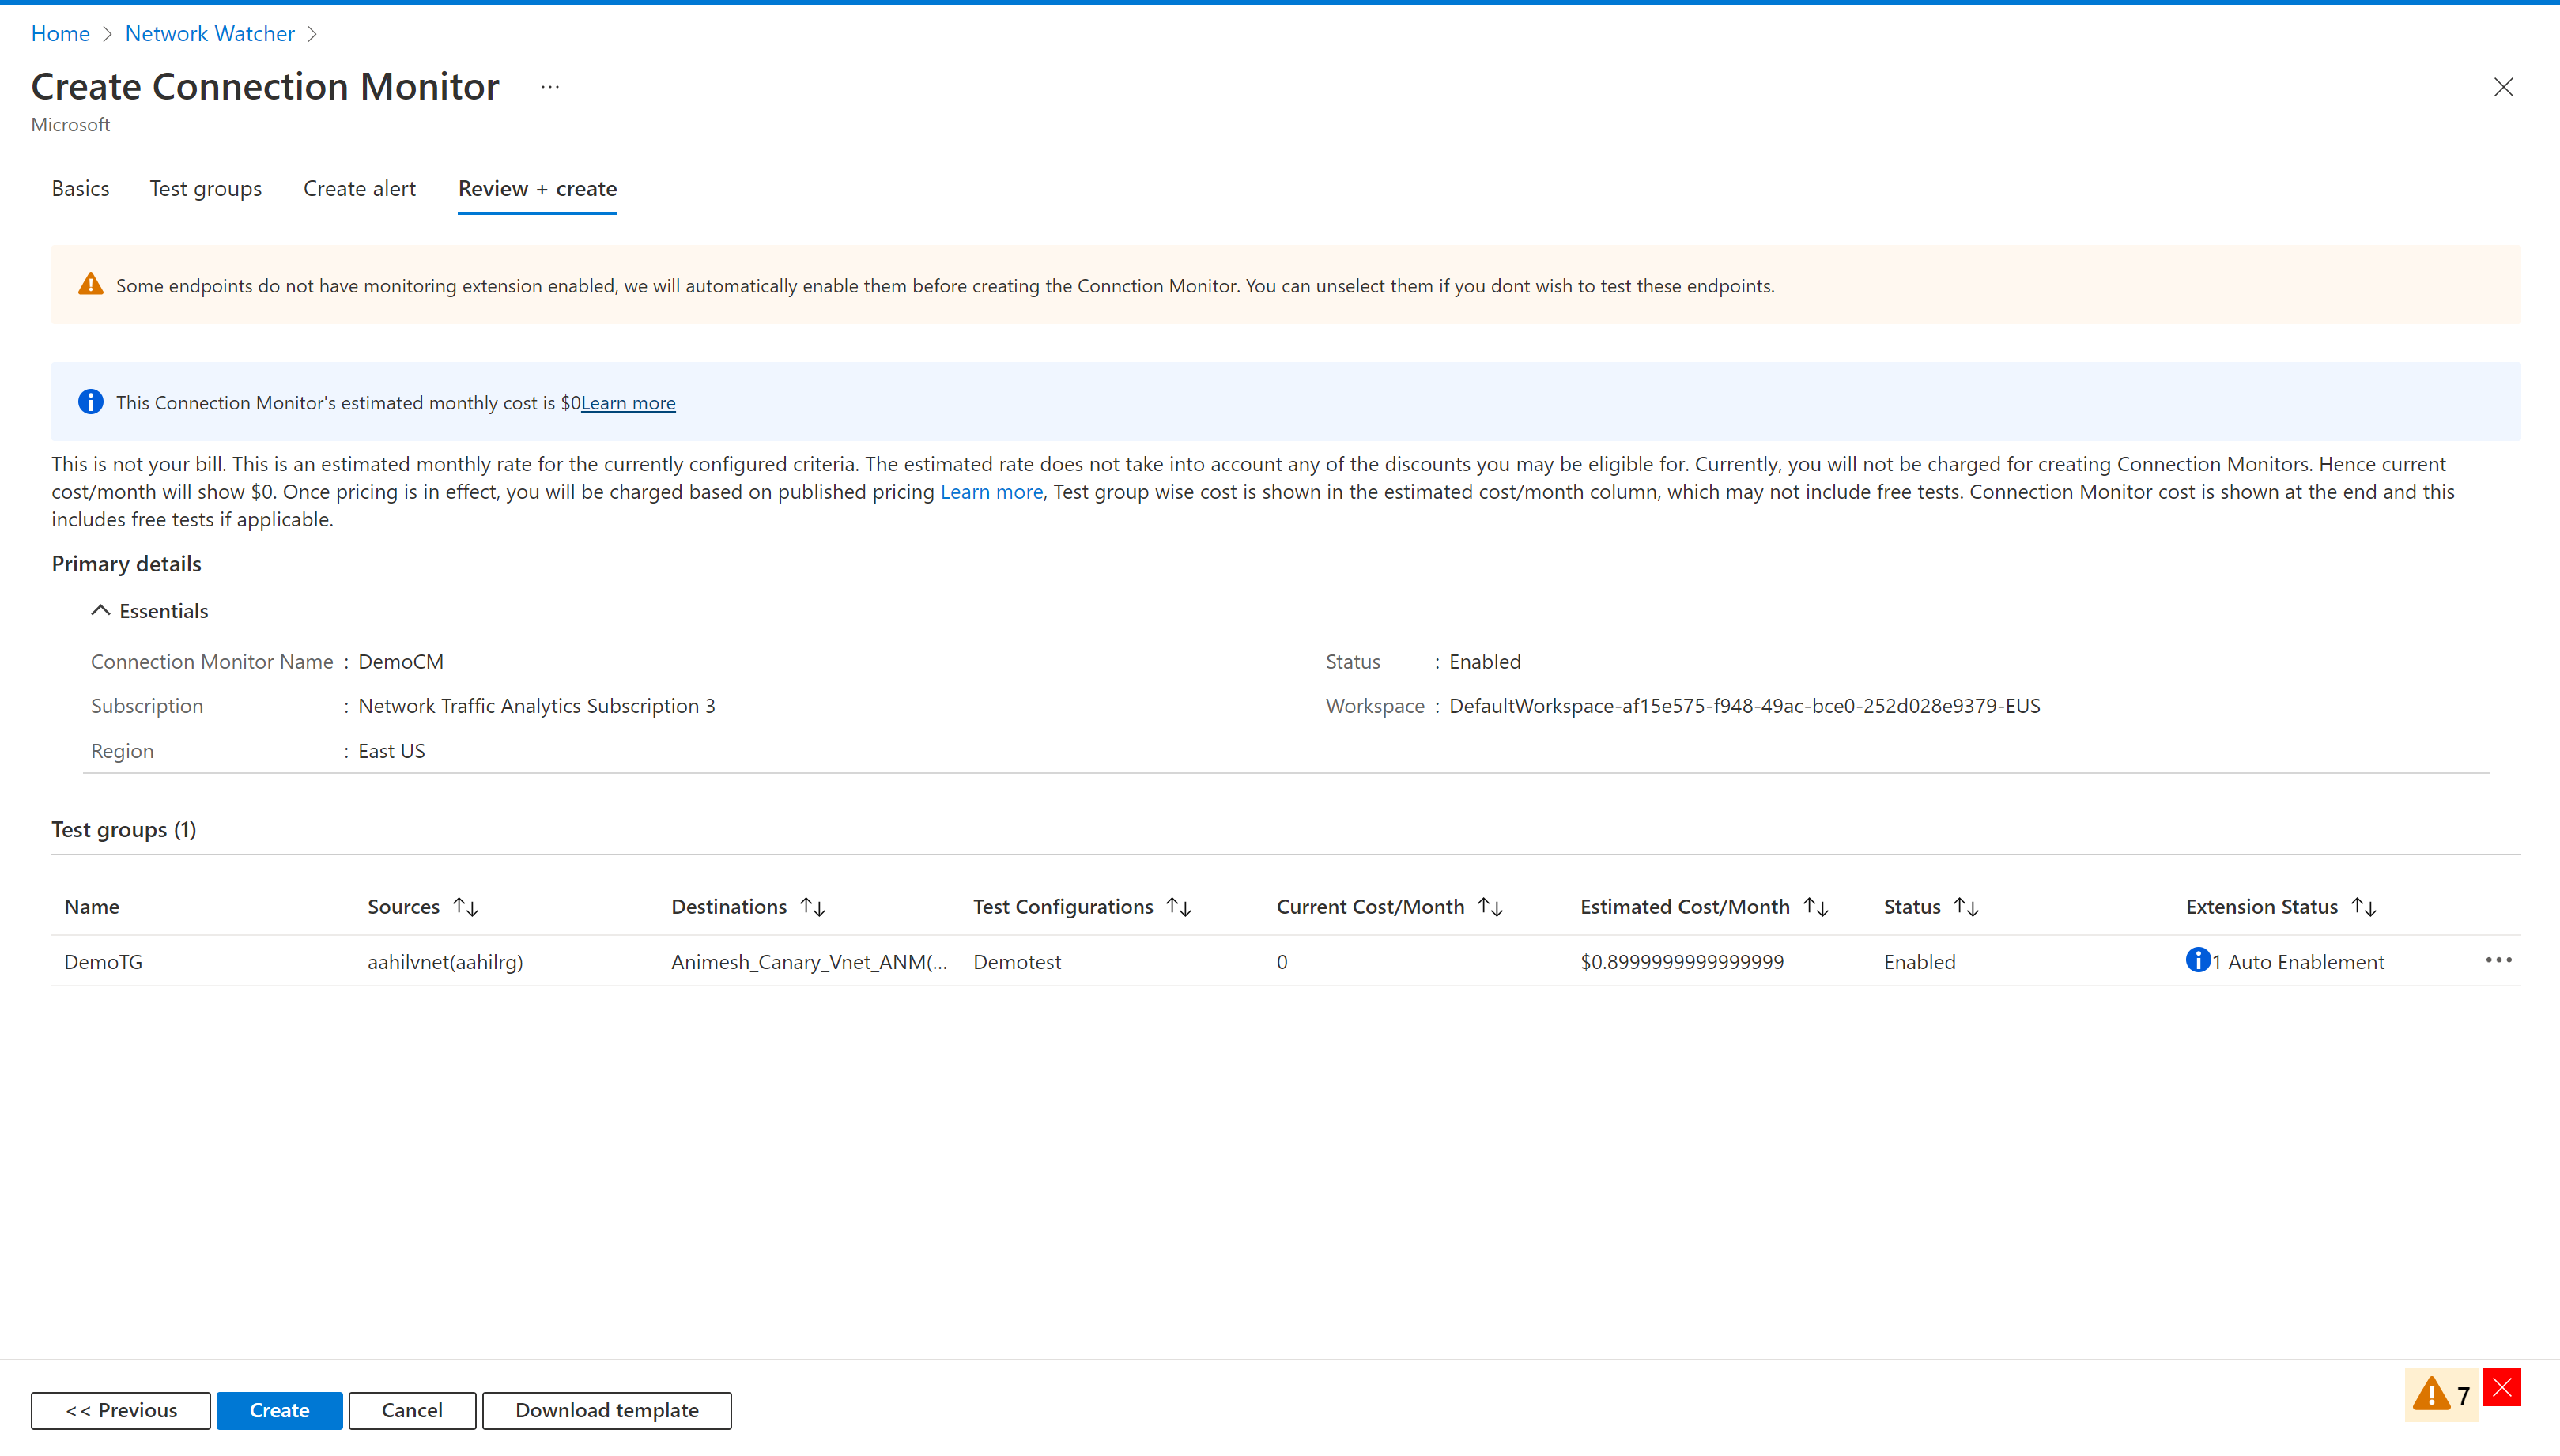Screen dimensions: 2560x1456
Task: Click the Previous navigation button
Action: [118, 1409]
